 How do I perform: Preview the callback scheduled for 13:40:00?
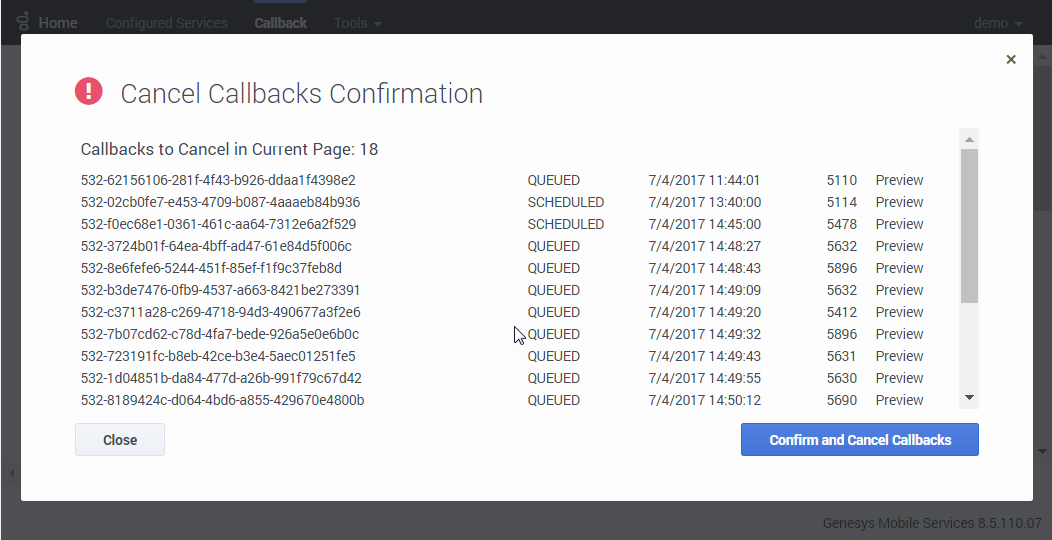point(899,203)
